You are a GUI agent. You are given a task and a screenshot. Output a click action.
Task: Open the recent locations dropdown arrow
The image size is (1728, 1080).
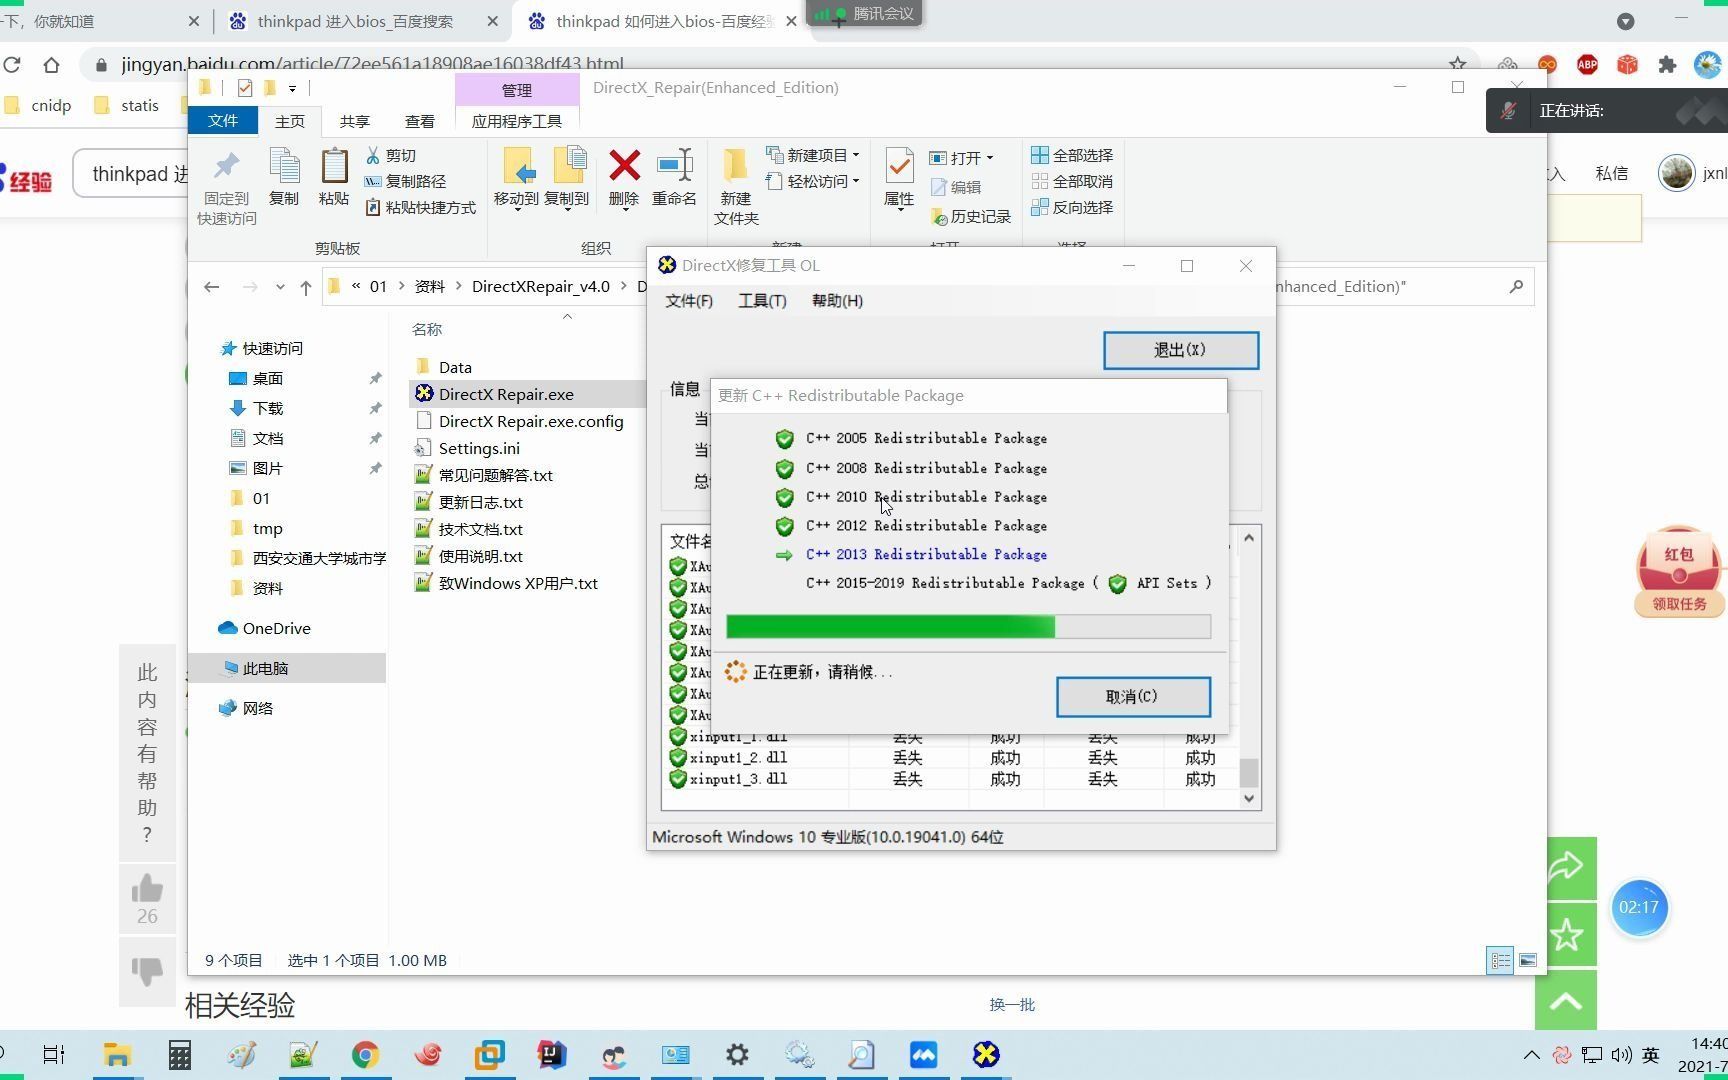[280, 287]
